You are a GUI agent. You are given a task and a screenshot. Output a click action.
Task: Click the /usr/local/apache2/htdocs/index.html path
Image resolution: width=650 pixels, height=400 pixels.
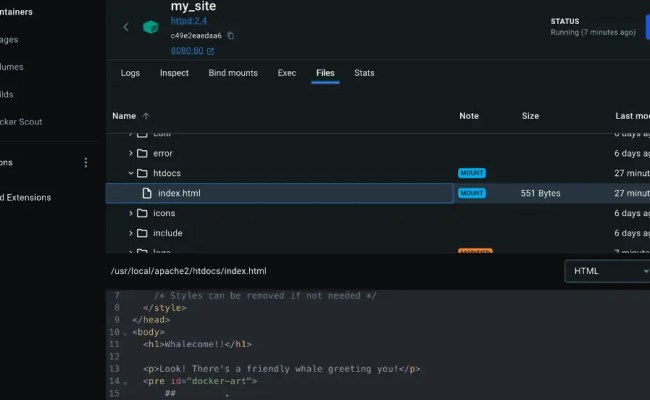click(x=189, y=271)
